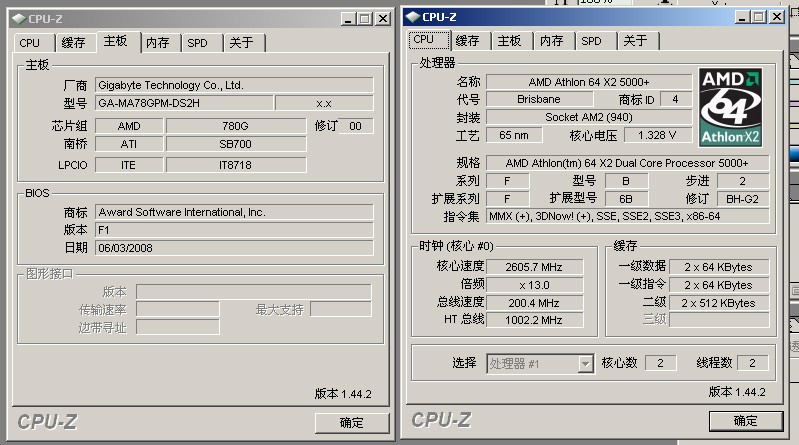Minimize the left CPU-Z window
Screen dimensions: 799x445
point(349,19)
